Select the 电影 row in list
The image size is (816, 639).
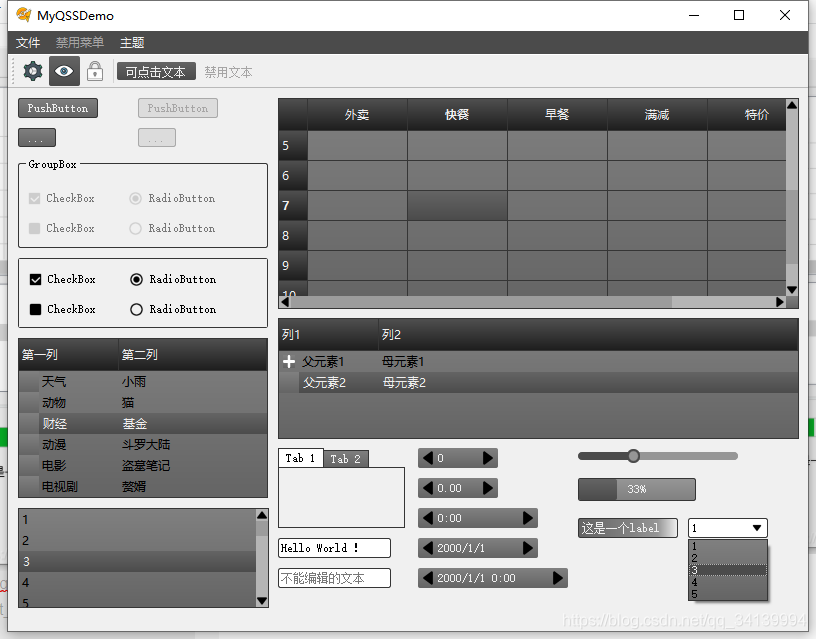pos(143,465)
